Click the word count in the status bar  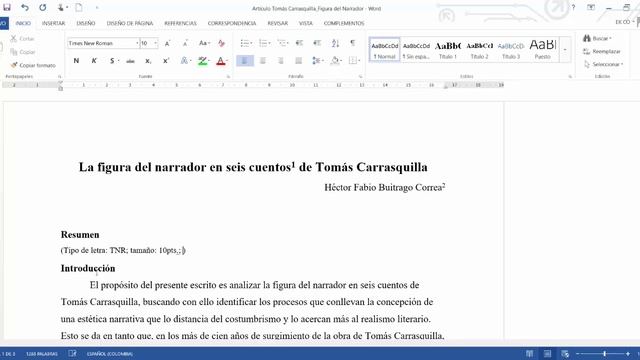click(x=42, y=354)
